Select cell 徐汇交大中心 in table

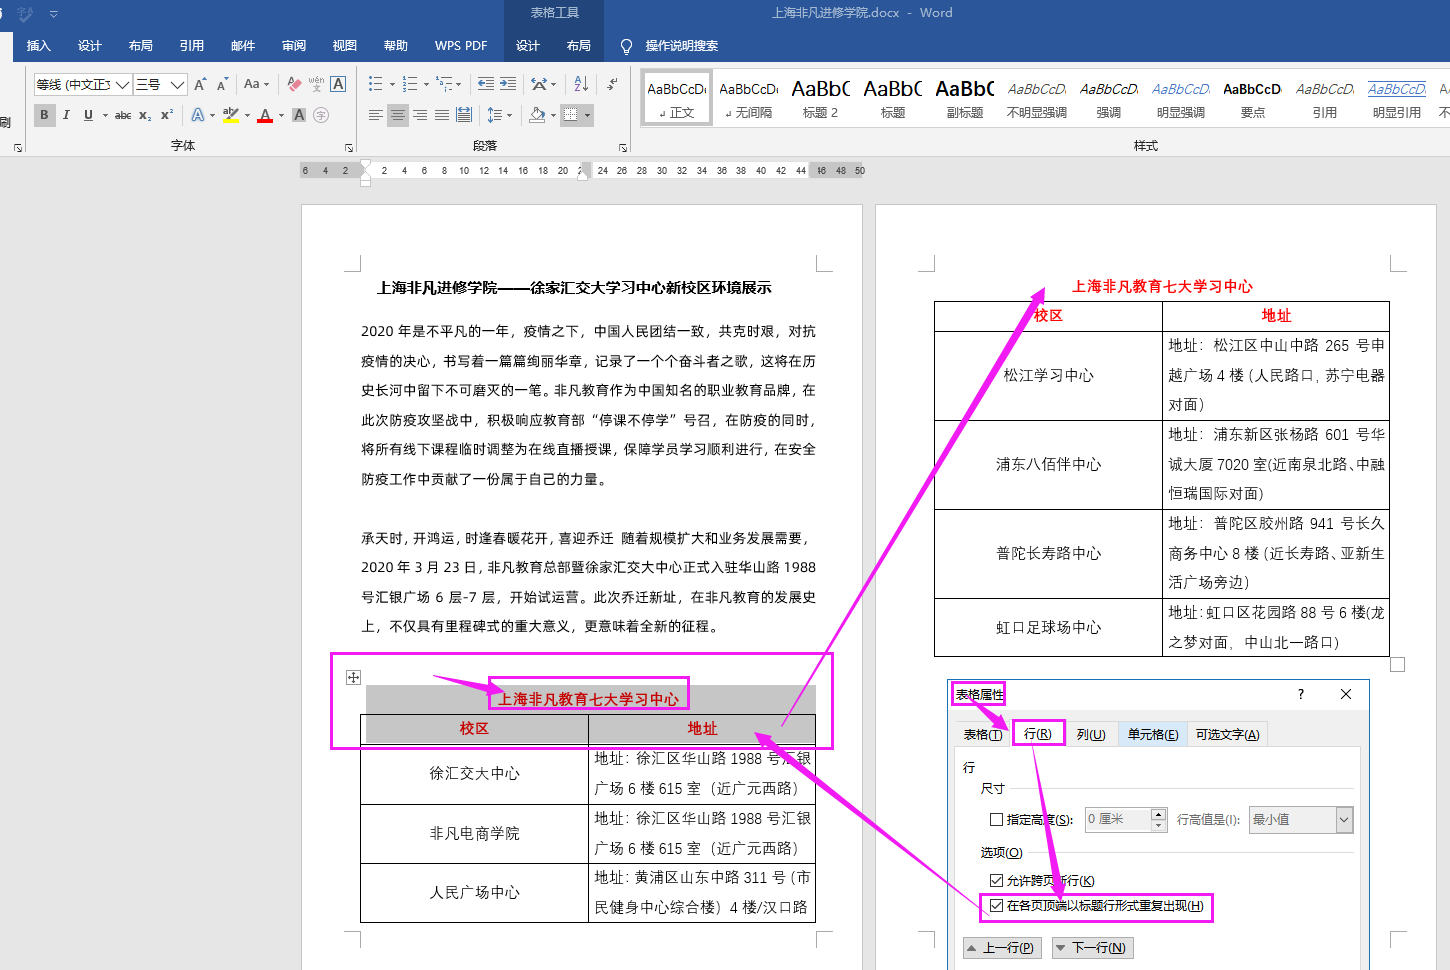474,774
